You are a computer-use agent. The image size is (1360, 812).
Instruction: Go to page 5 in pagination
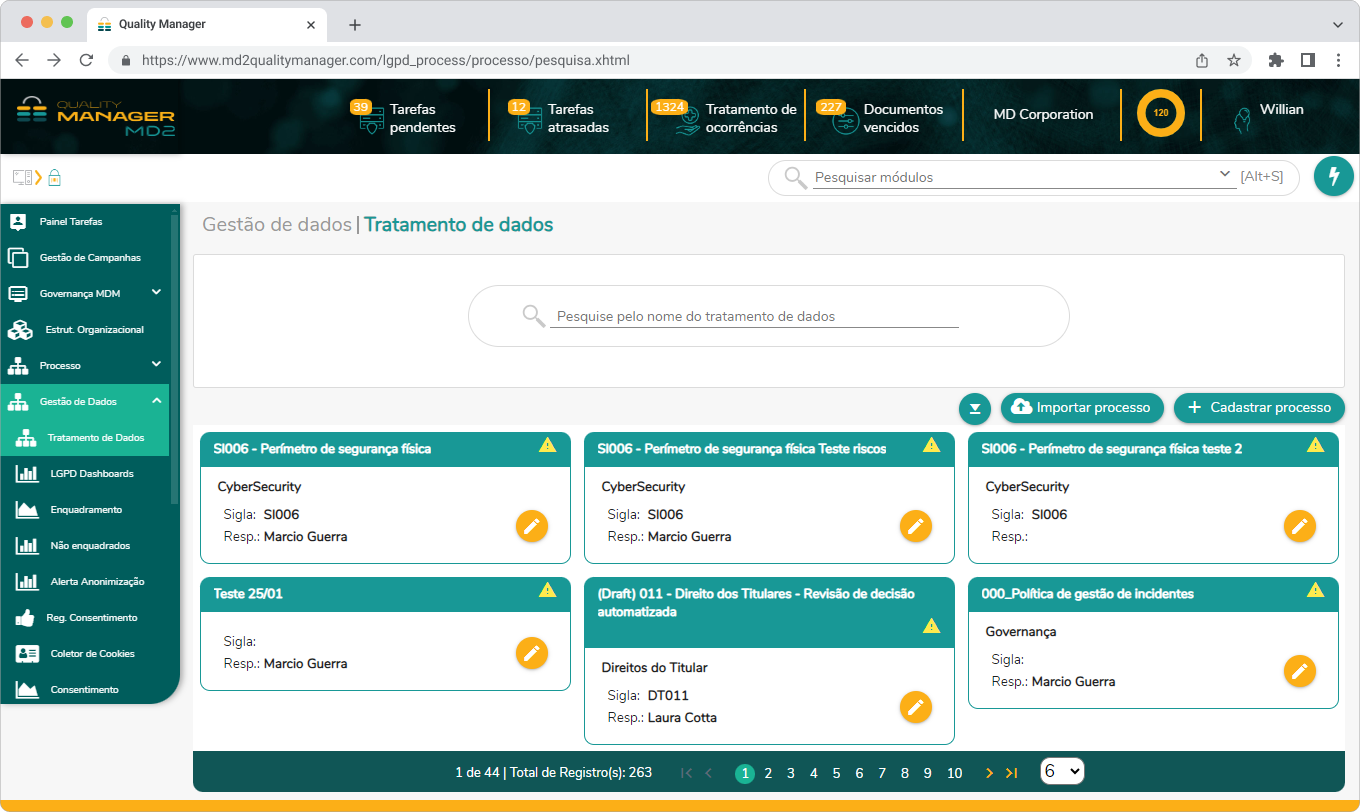click(x=836, y=773)
